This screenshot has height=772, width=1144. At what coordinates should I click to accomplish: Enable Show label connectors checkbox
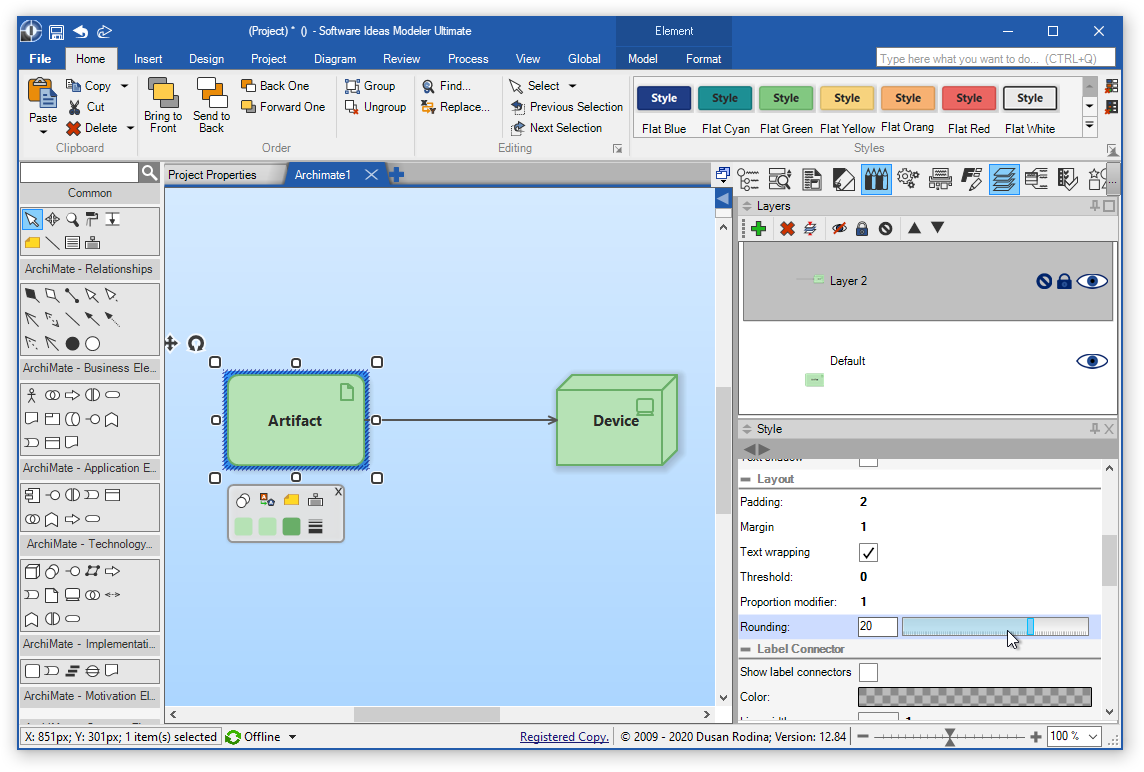[868, 672]
